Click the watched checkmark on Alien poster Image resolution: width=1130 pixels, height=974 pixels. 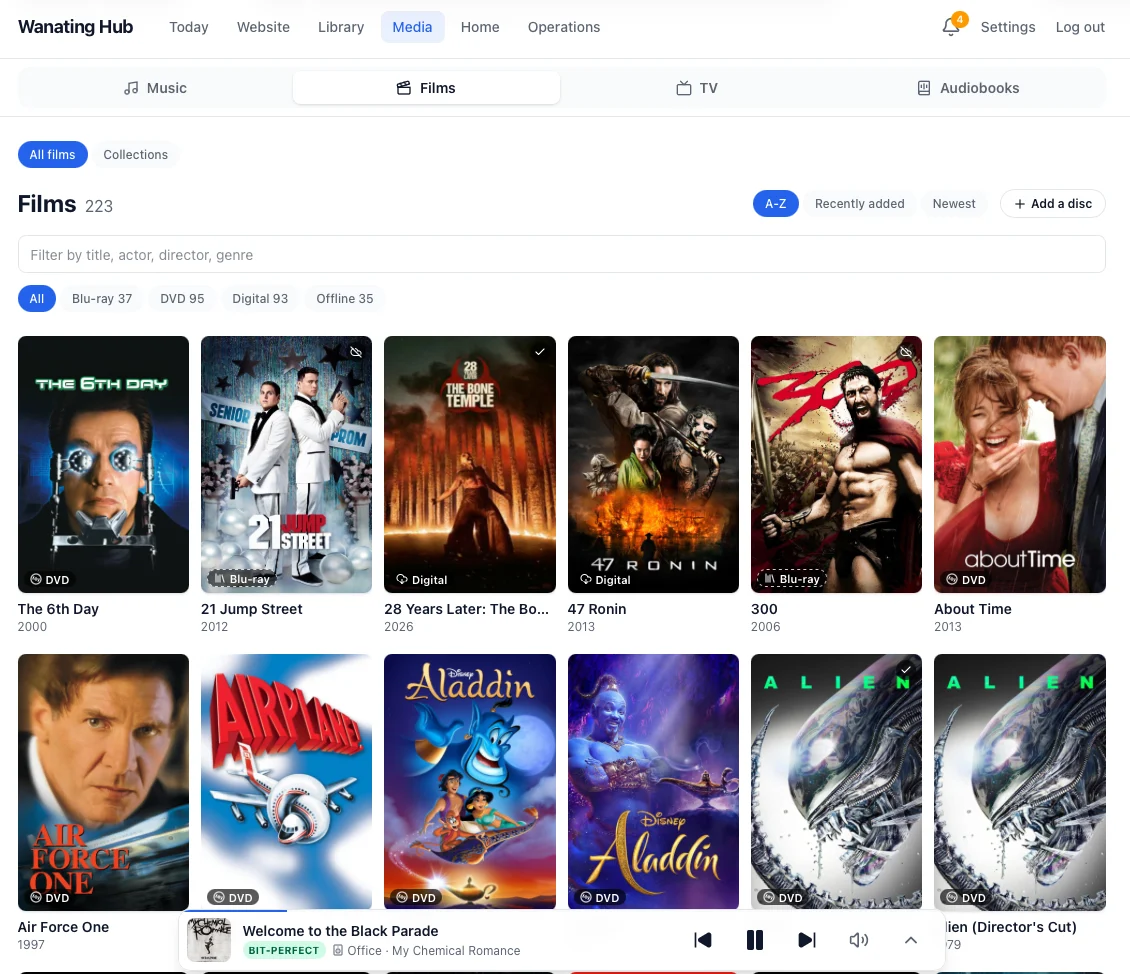tap(906, 669)
